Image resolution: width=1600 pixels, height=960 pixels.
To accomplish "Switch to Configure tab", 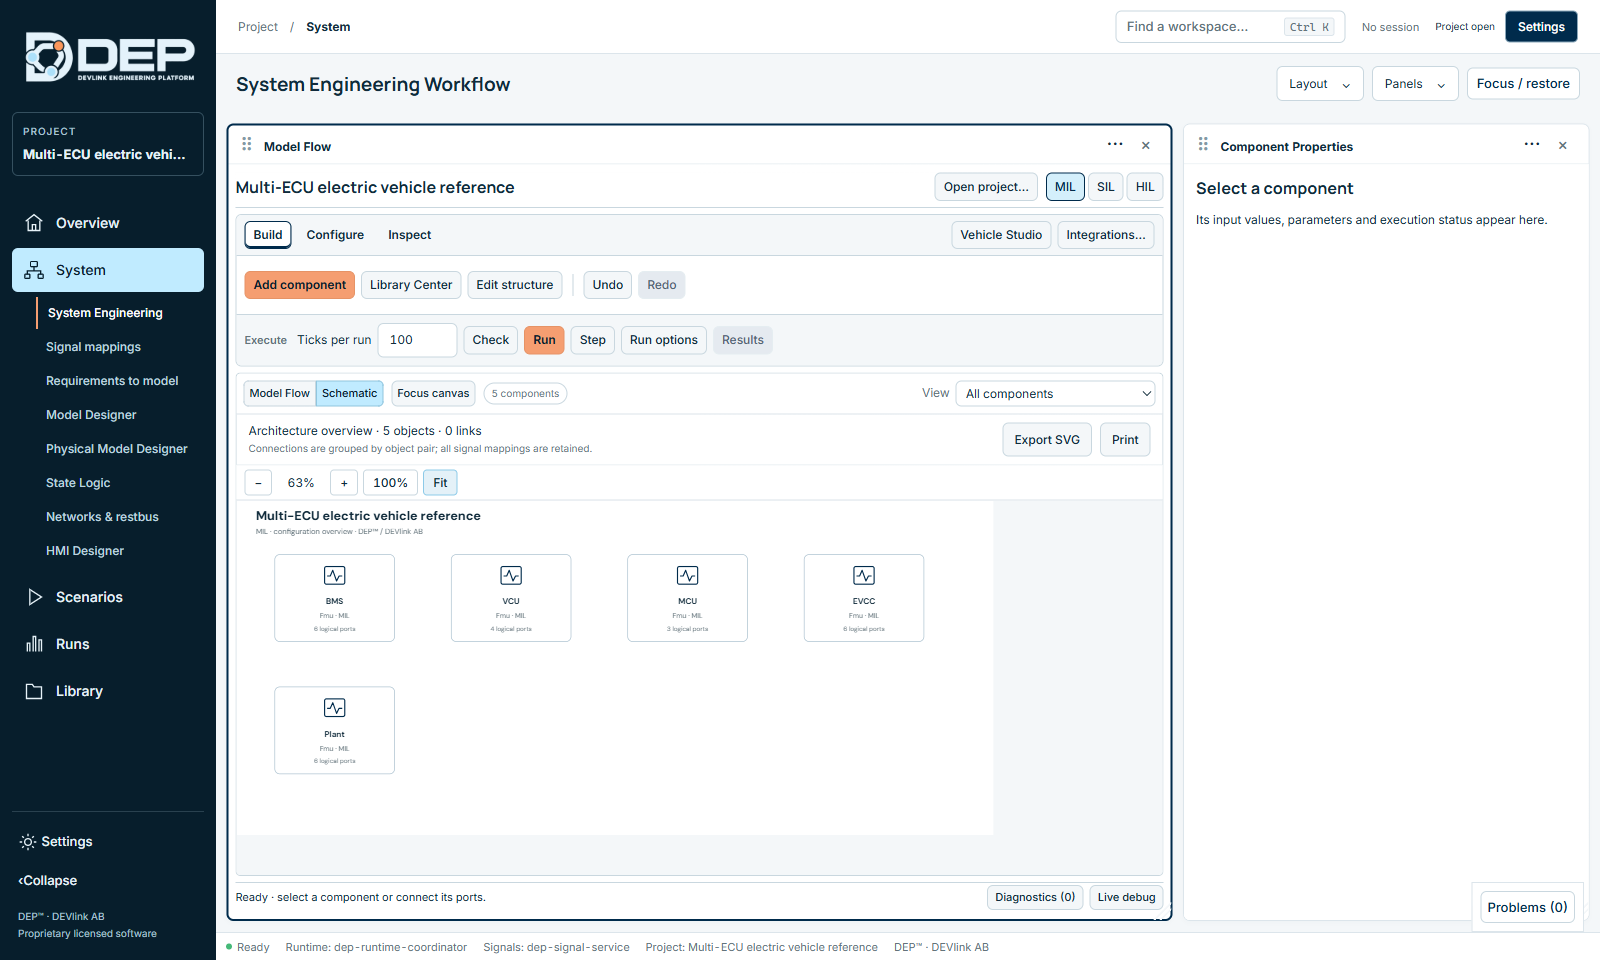I will pos(335,235).
